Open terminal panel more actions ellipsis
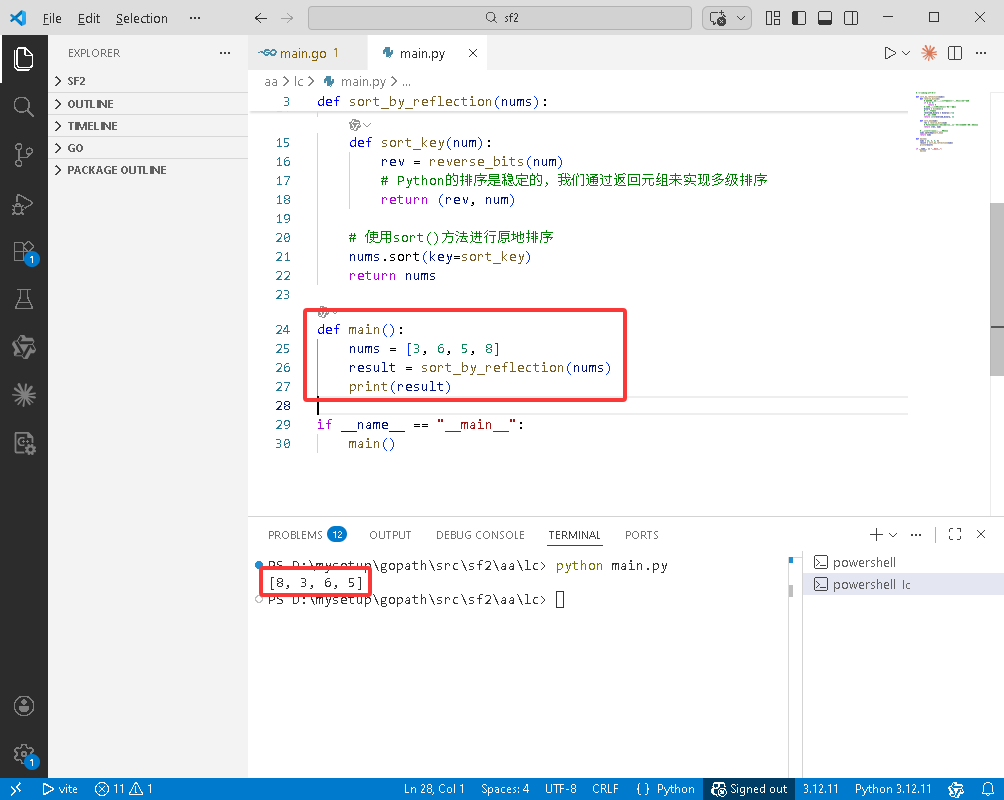 916,534
